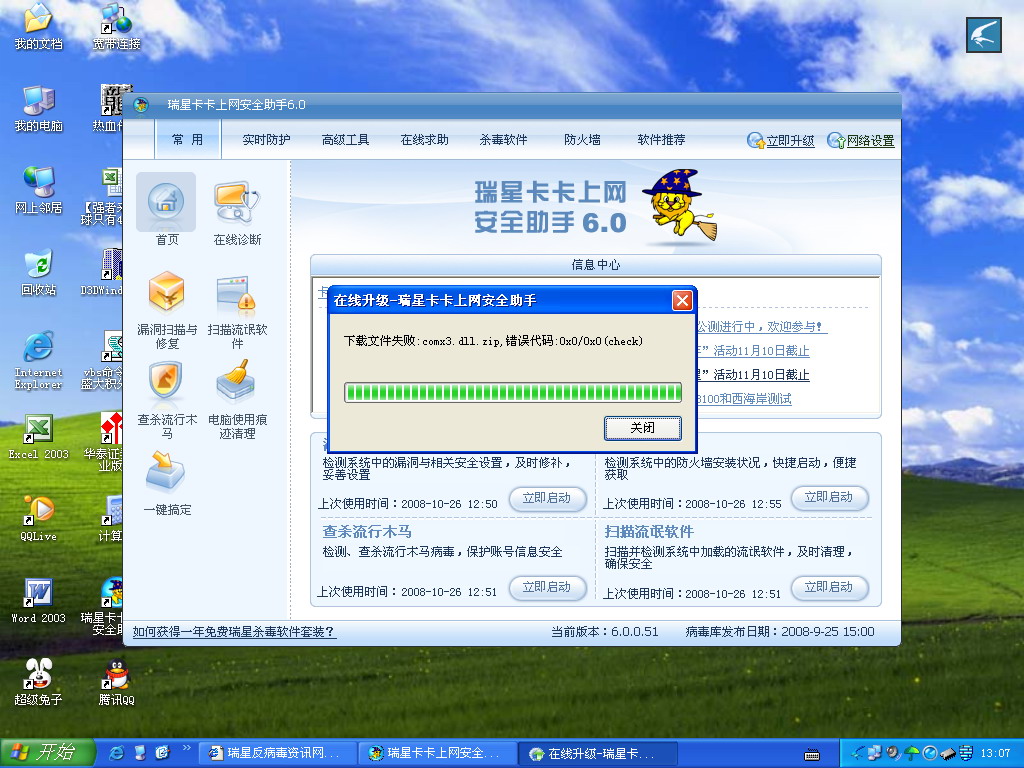Click the 查杀流行木马 section heading
This screenshot has width=1024, height=768.
367,532
